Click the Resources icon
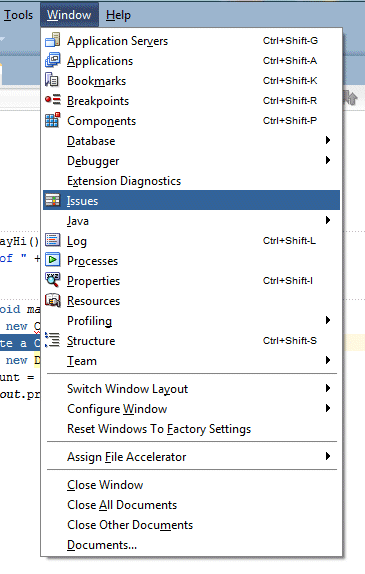This screenshot has height=574, width=365. tap(53, 300)
